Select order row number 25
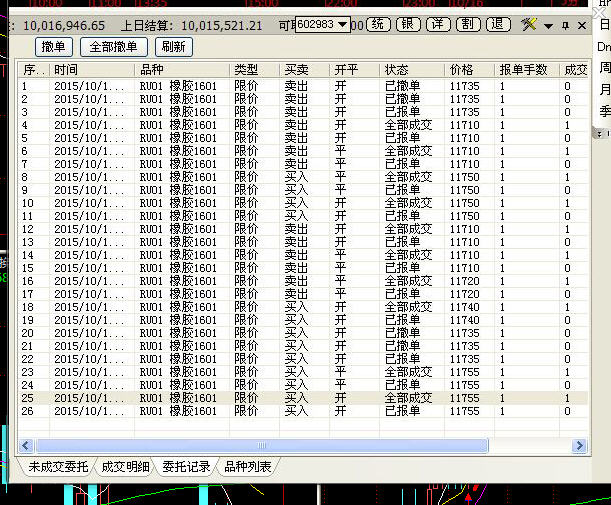Image resolution: width=611 pixels, height=505 pixels. 300,398
